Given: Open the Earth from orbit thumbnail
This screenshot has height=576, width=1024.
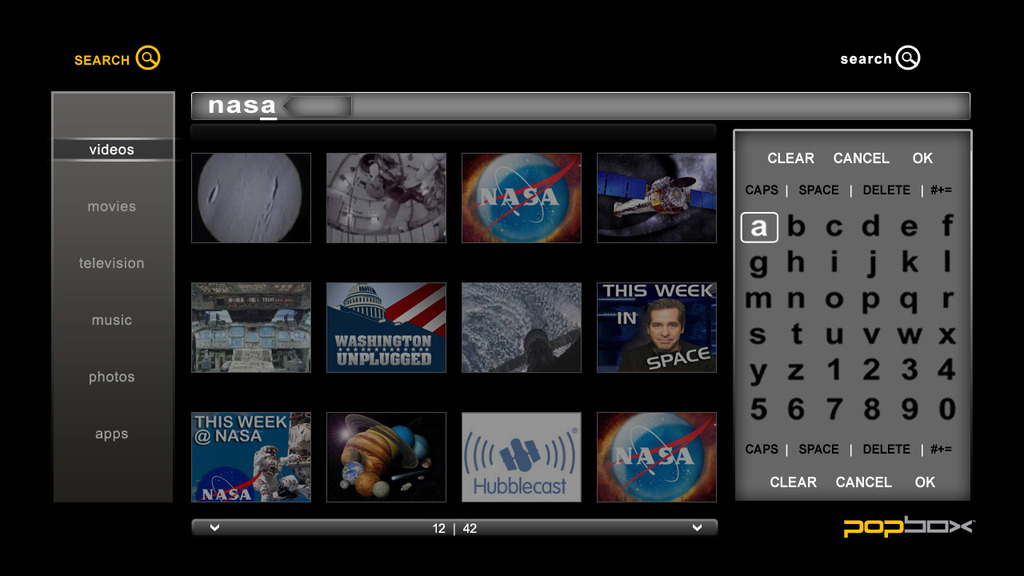Looking at the screenshot, I should (x=521, y=327).
